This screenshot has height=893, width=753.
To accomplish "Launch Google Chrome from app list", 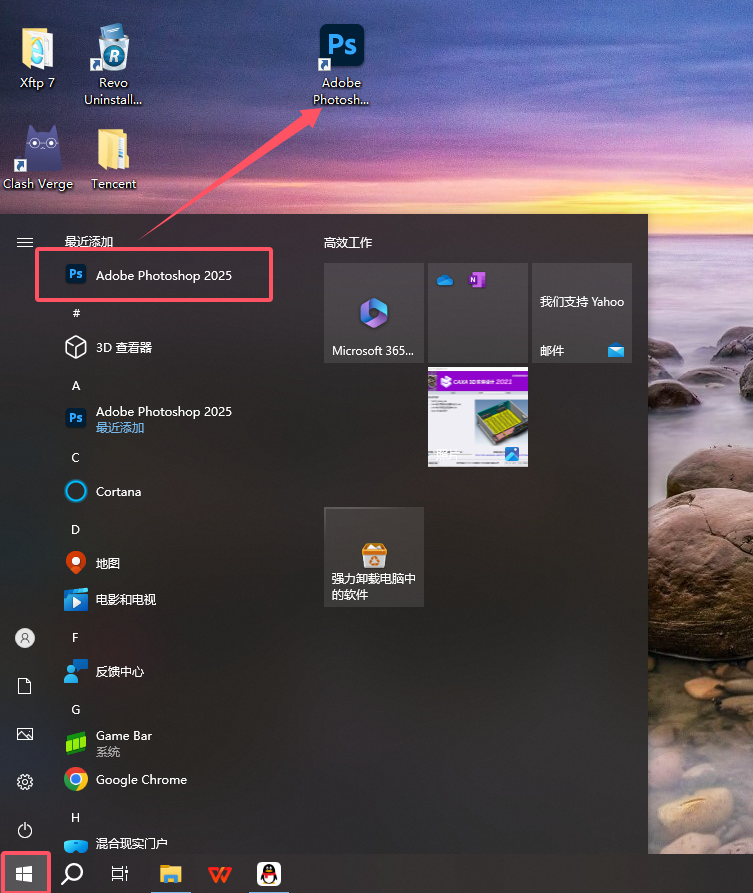I will click(126, 780).
